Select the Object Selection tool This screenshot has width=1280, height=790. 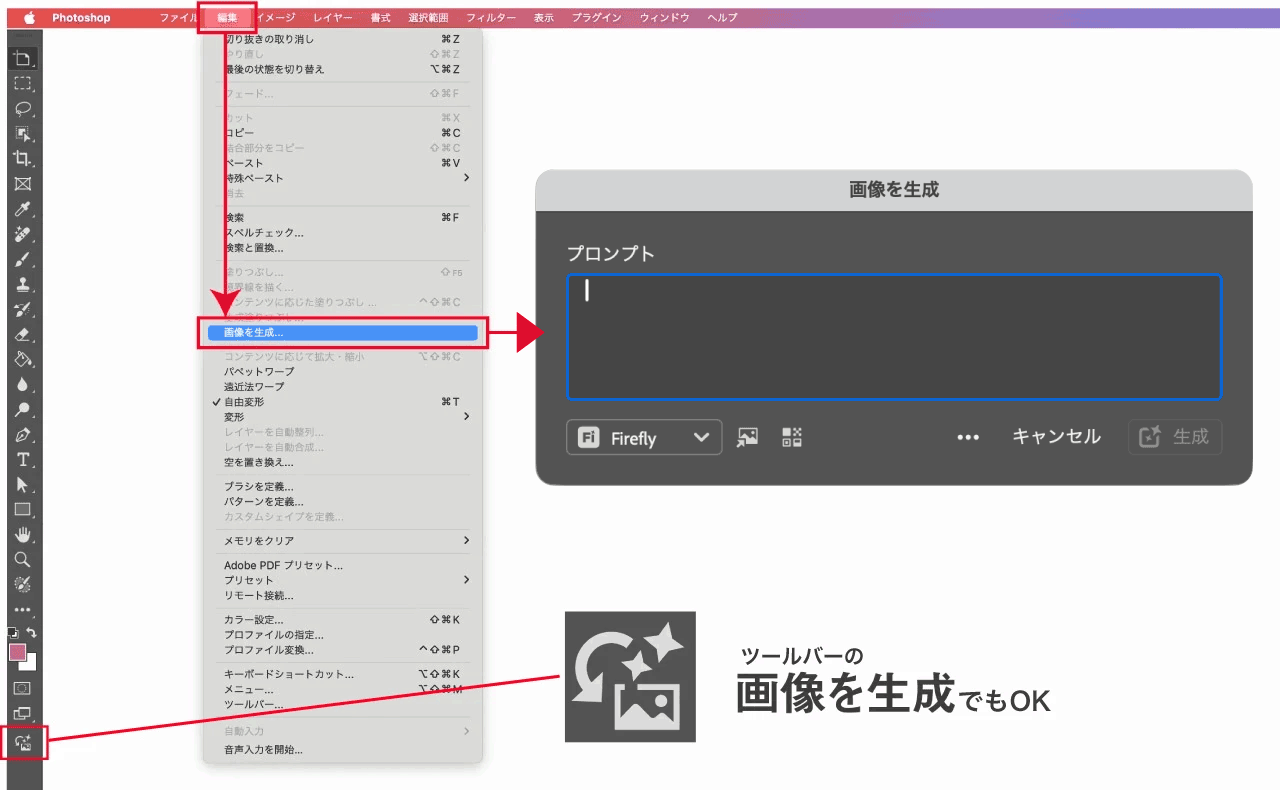[23, 134]
